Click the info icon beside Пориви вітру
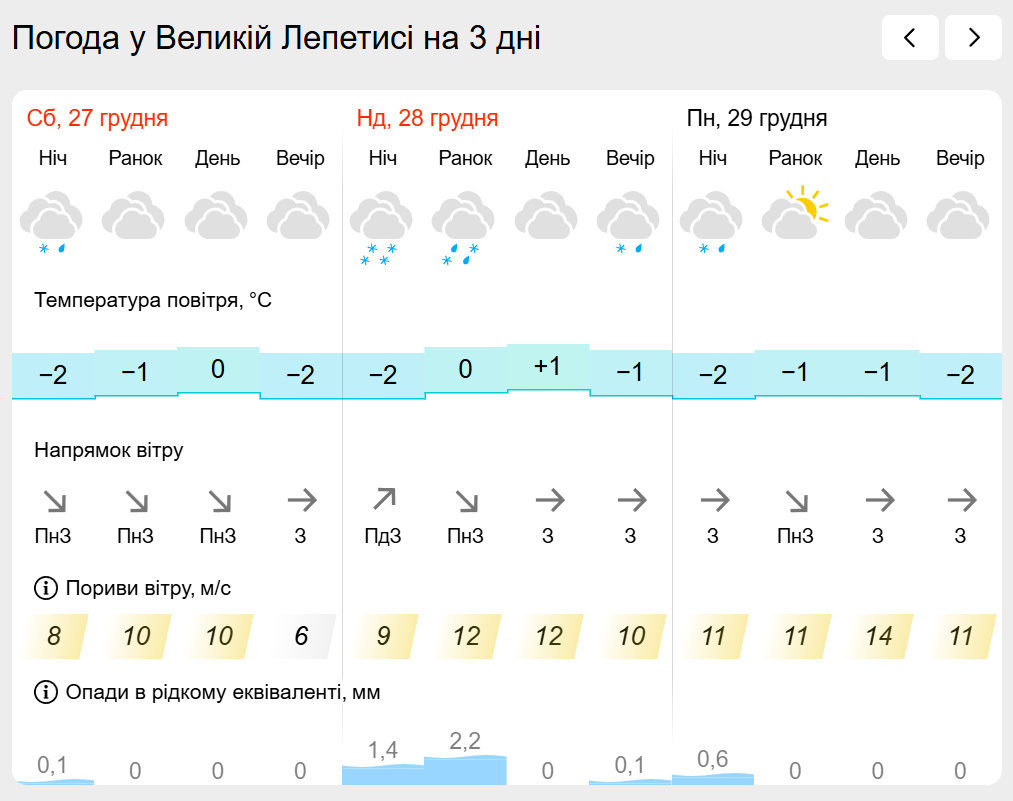The image size is (1013, 801). 45,588
